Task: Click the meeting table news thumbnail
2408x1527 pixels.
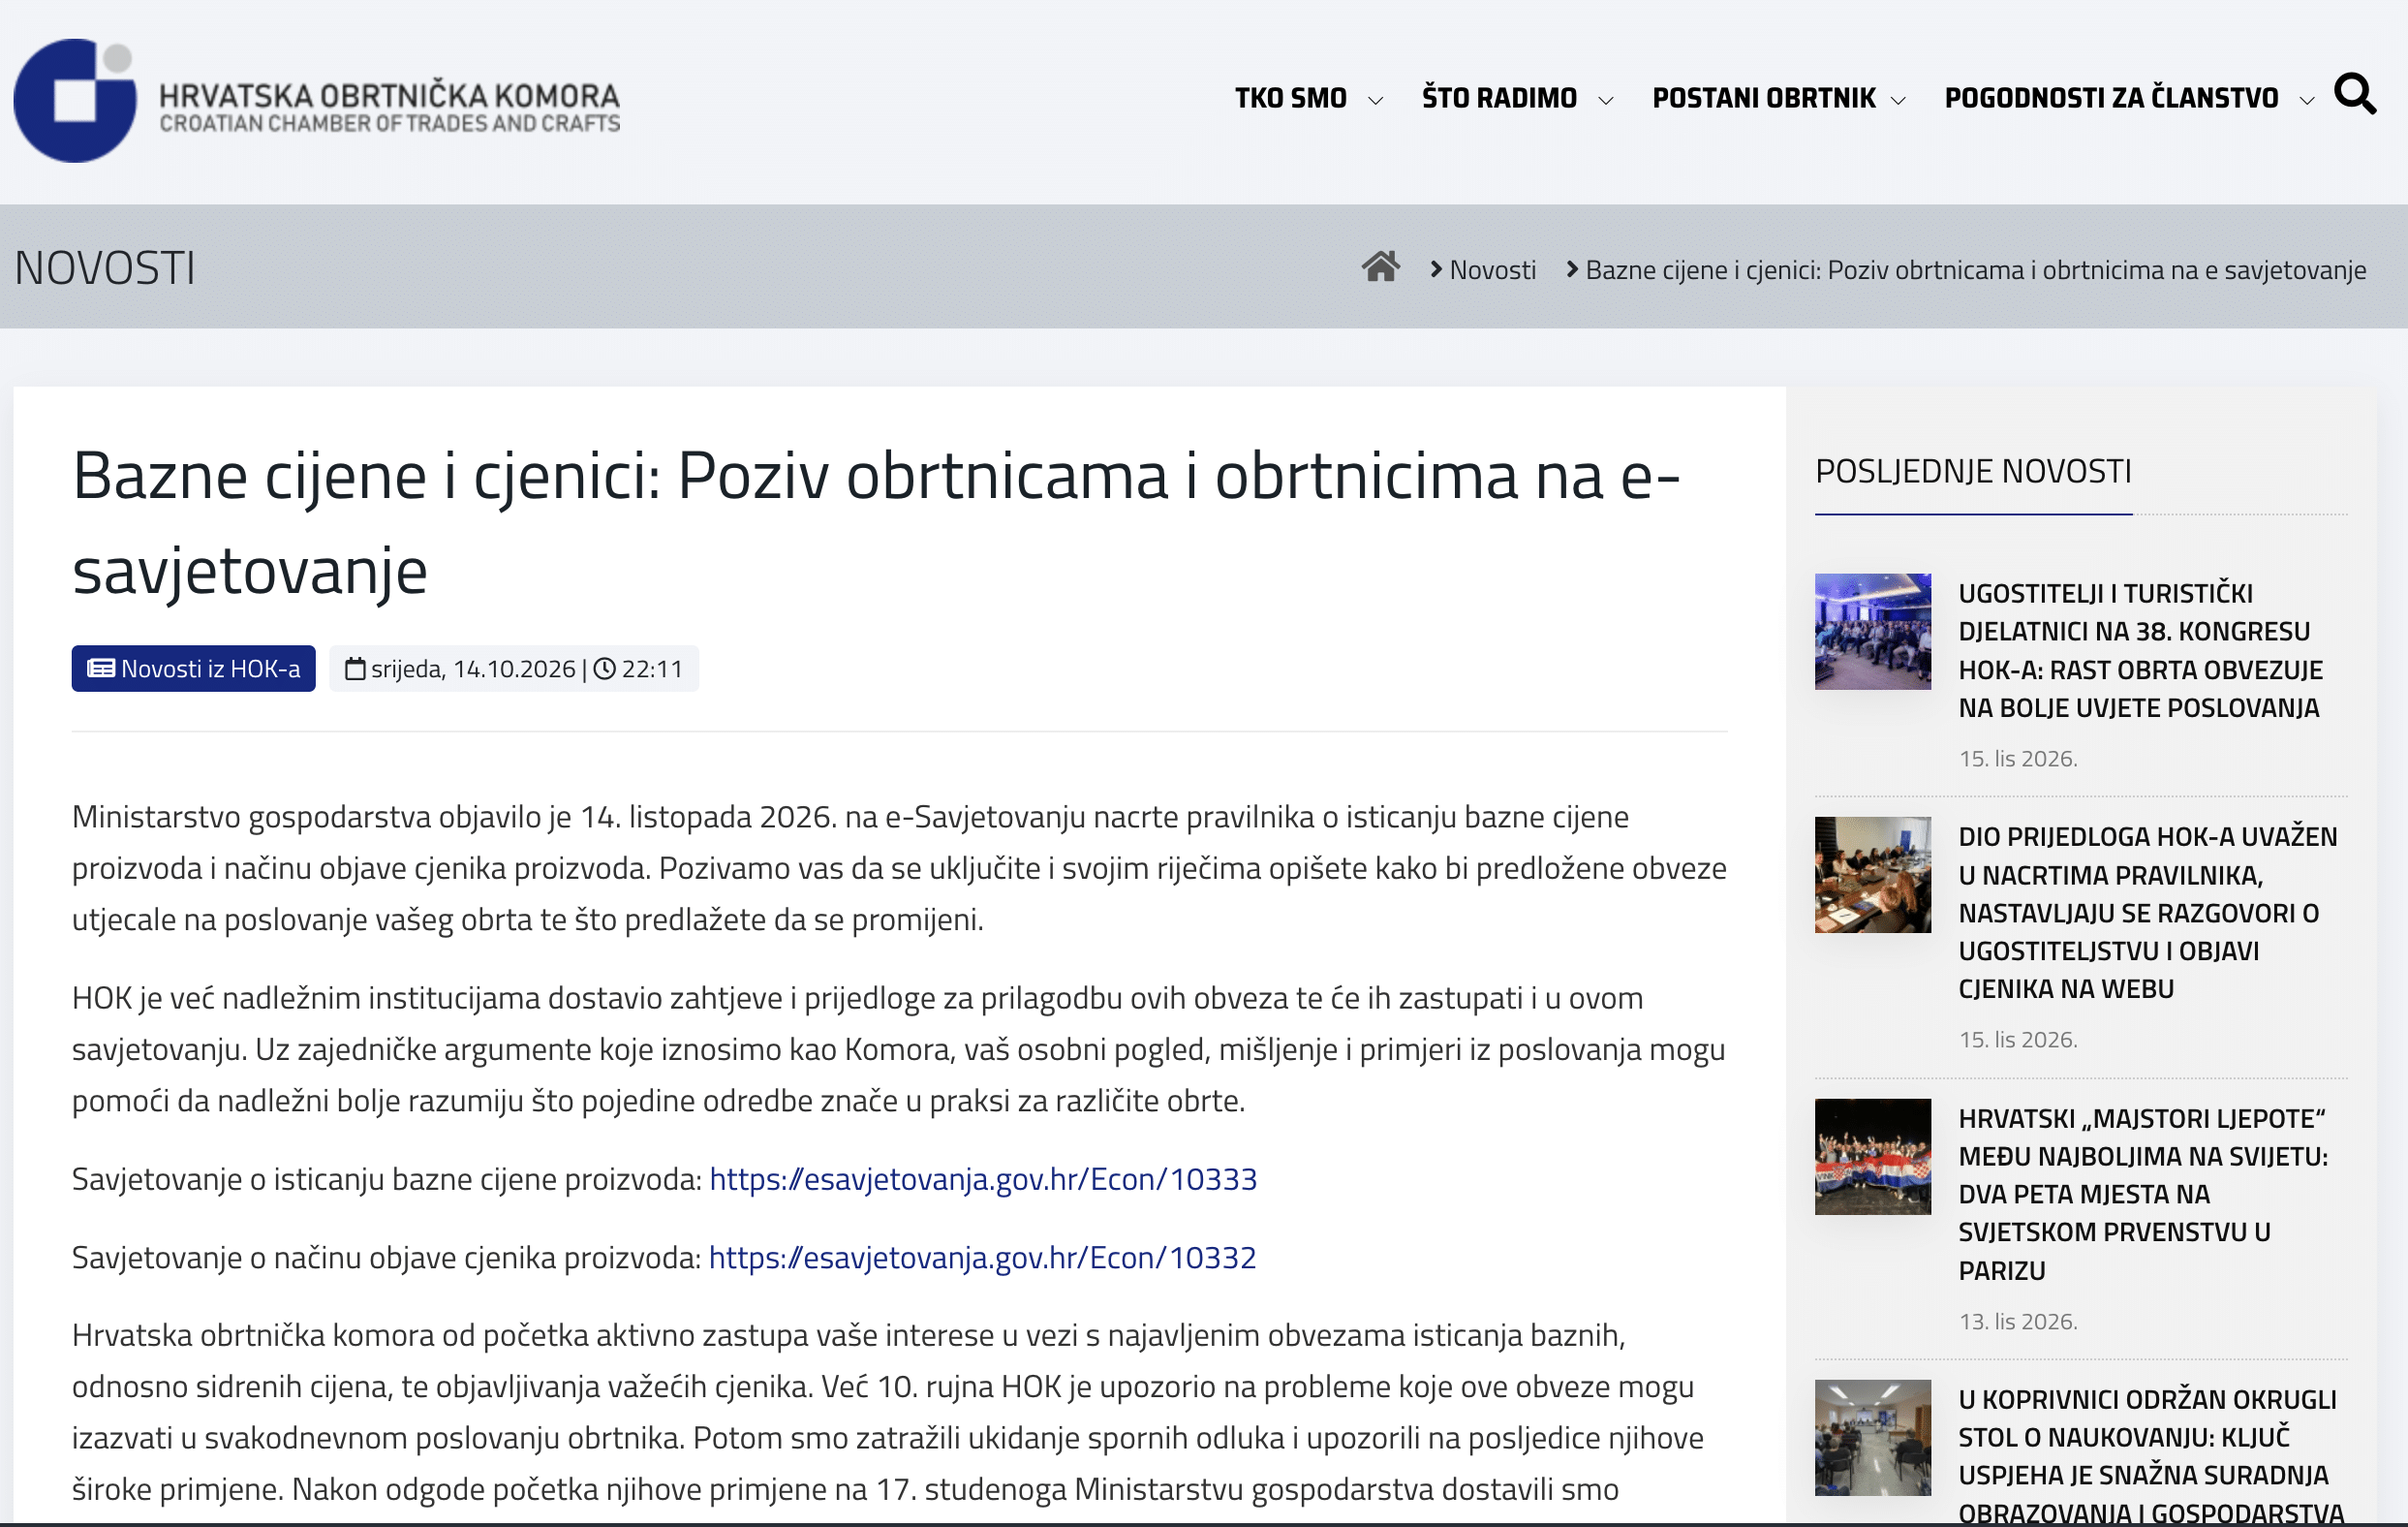Action: [x=1872, y=875]
